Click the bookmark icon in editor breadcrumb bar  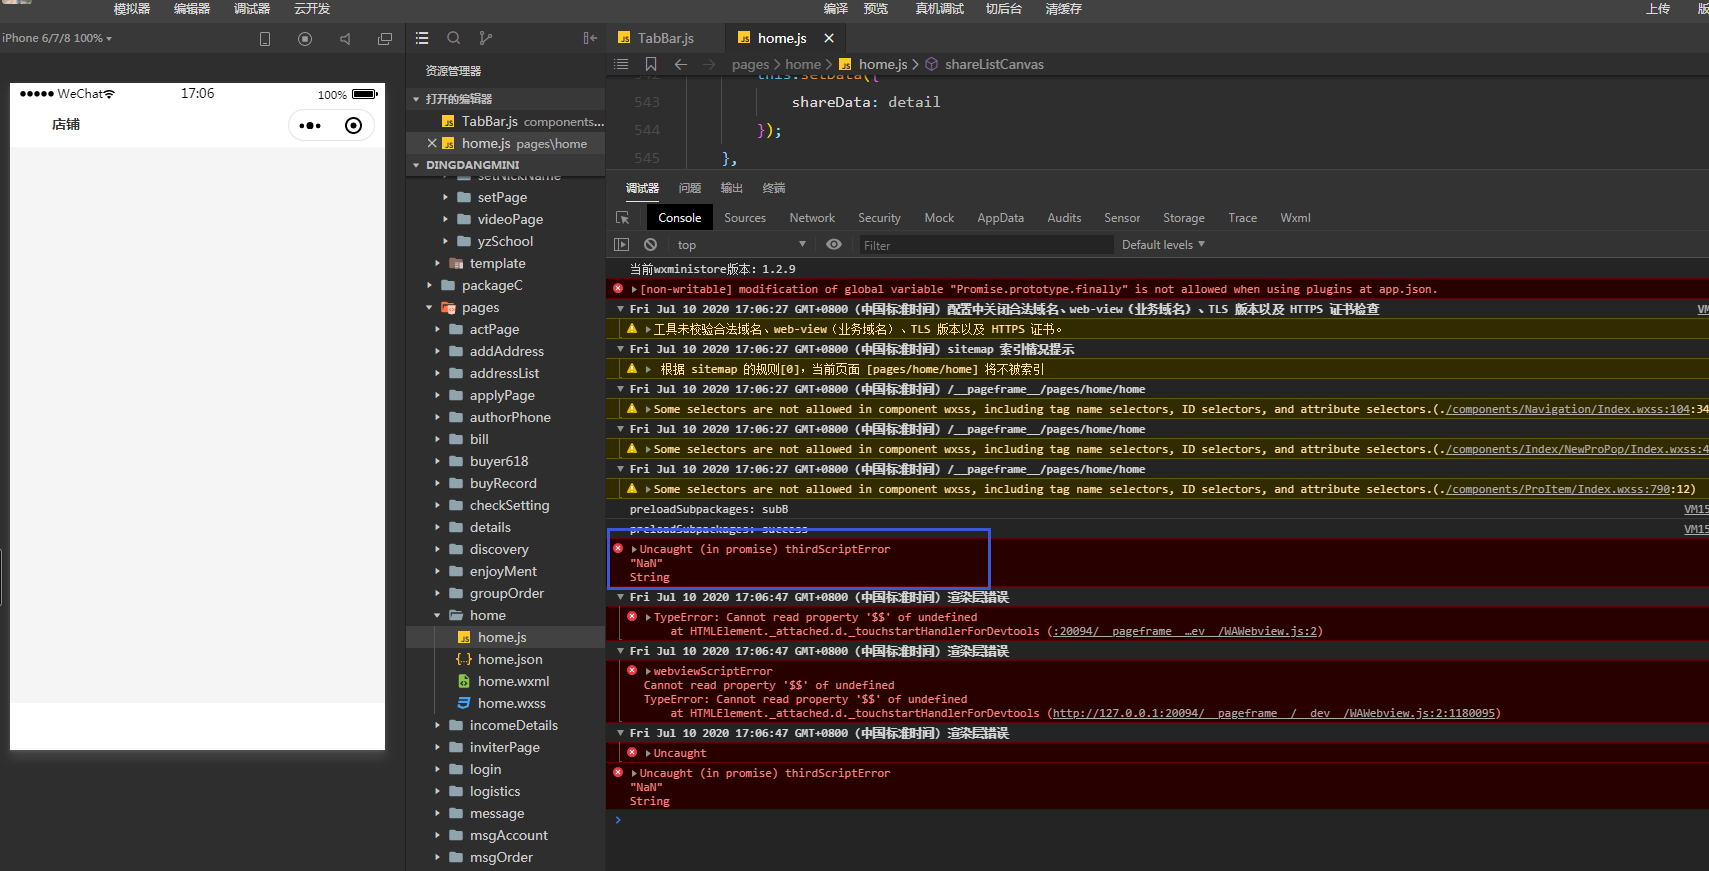pos(651,64)
